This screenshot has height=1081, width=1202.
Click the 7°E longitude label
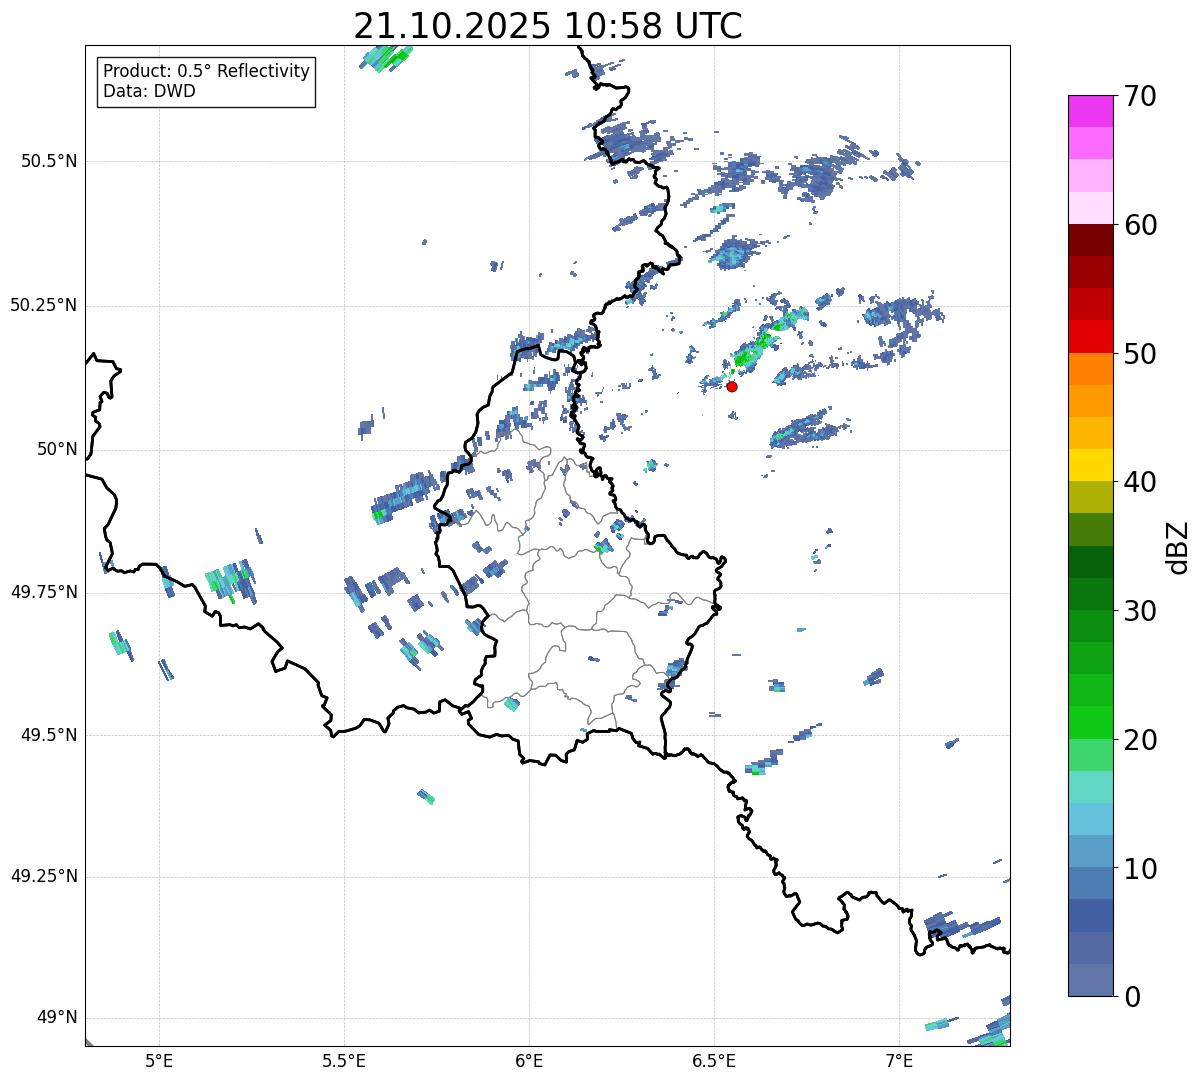click(x=899, y=1060)
